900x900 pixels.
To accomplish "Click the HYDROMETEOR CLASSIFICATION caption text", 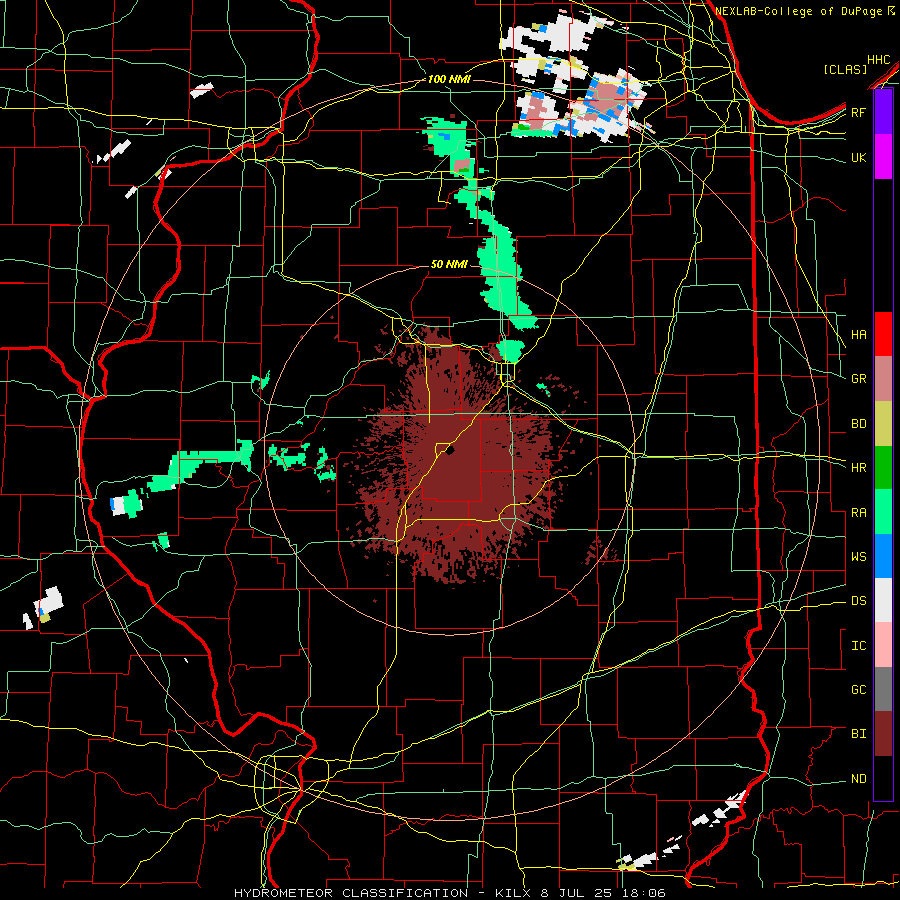I will 351,893.
